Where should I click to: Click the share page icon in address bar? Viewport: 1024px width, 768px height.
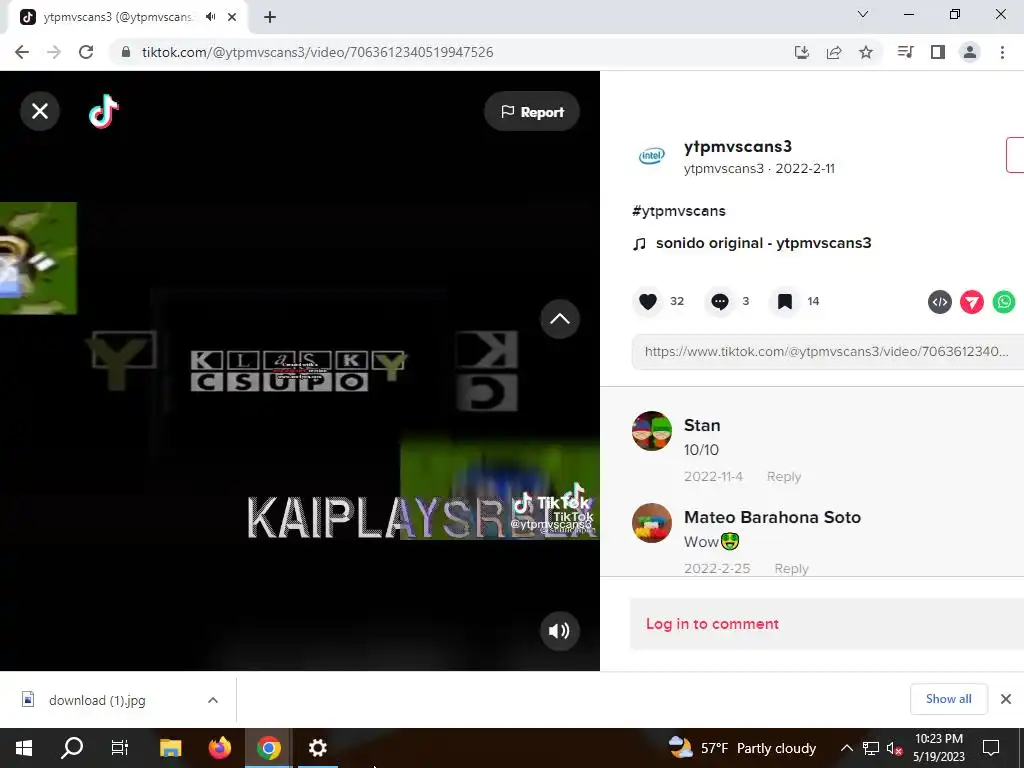coord(834,52)
